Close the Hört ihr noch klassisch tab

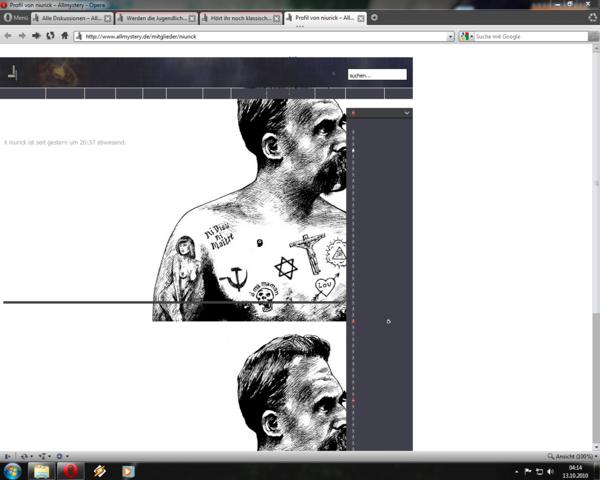click(x=276, y=18)
